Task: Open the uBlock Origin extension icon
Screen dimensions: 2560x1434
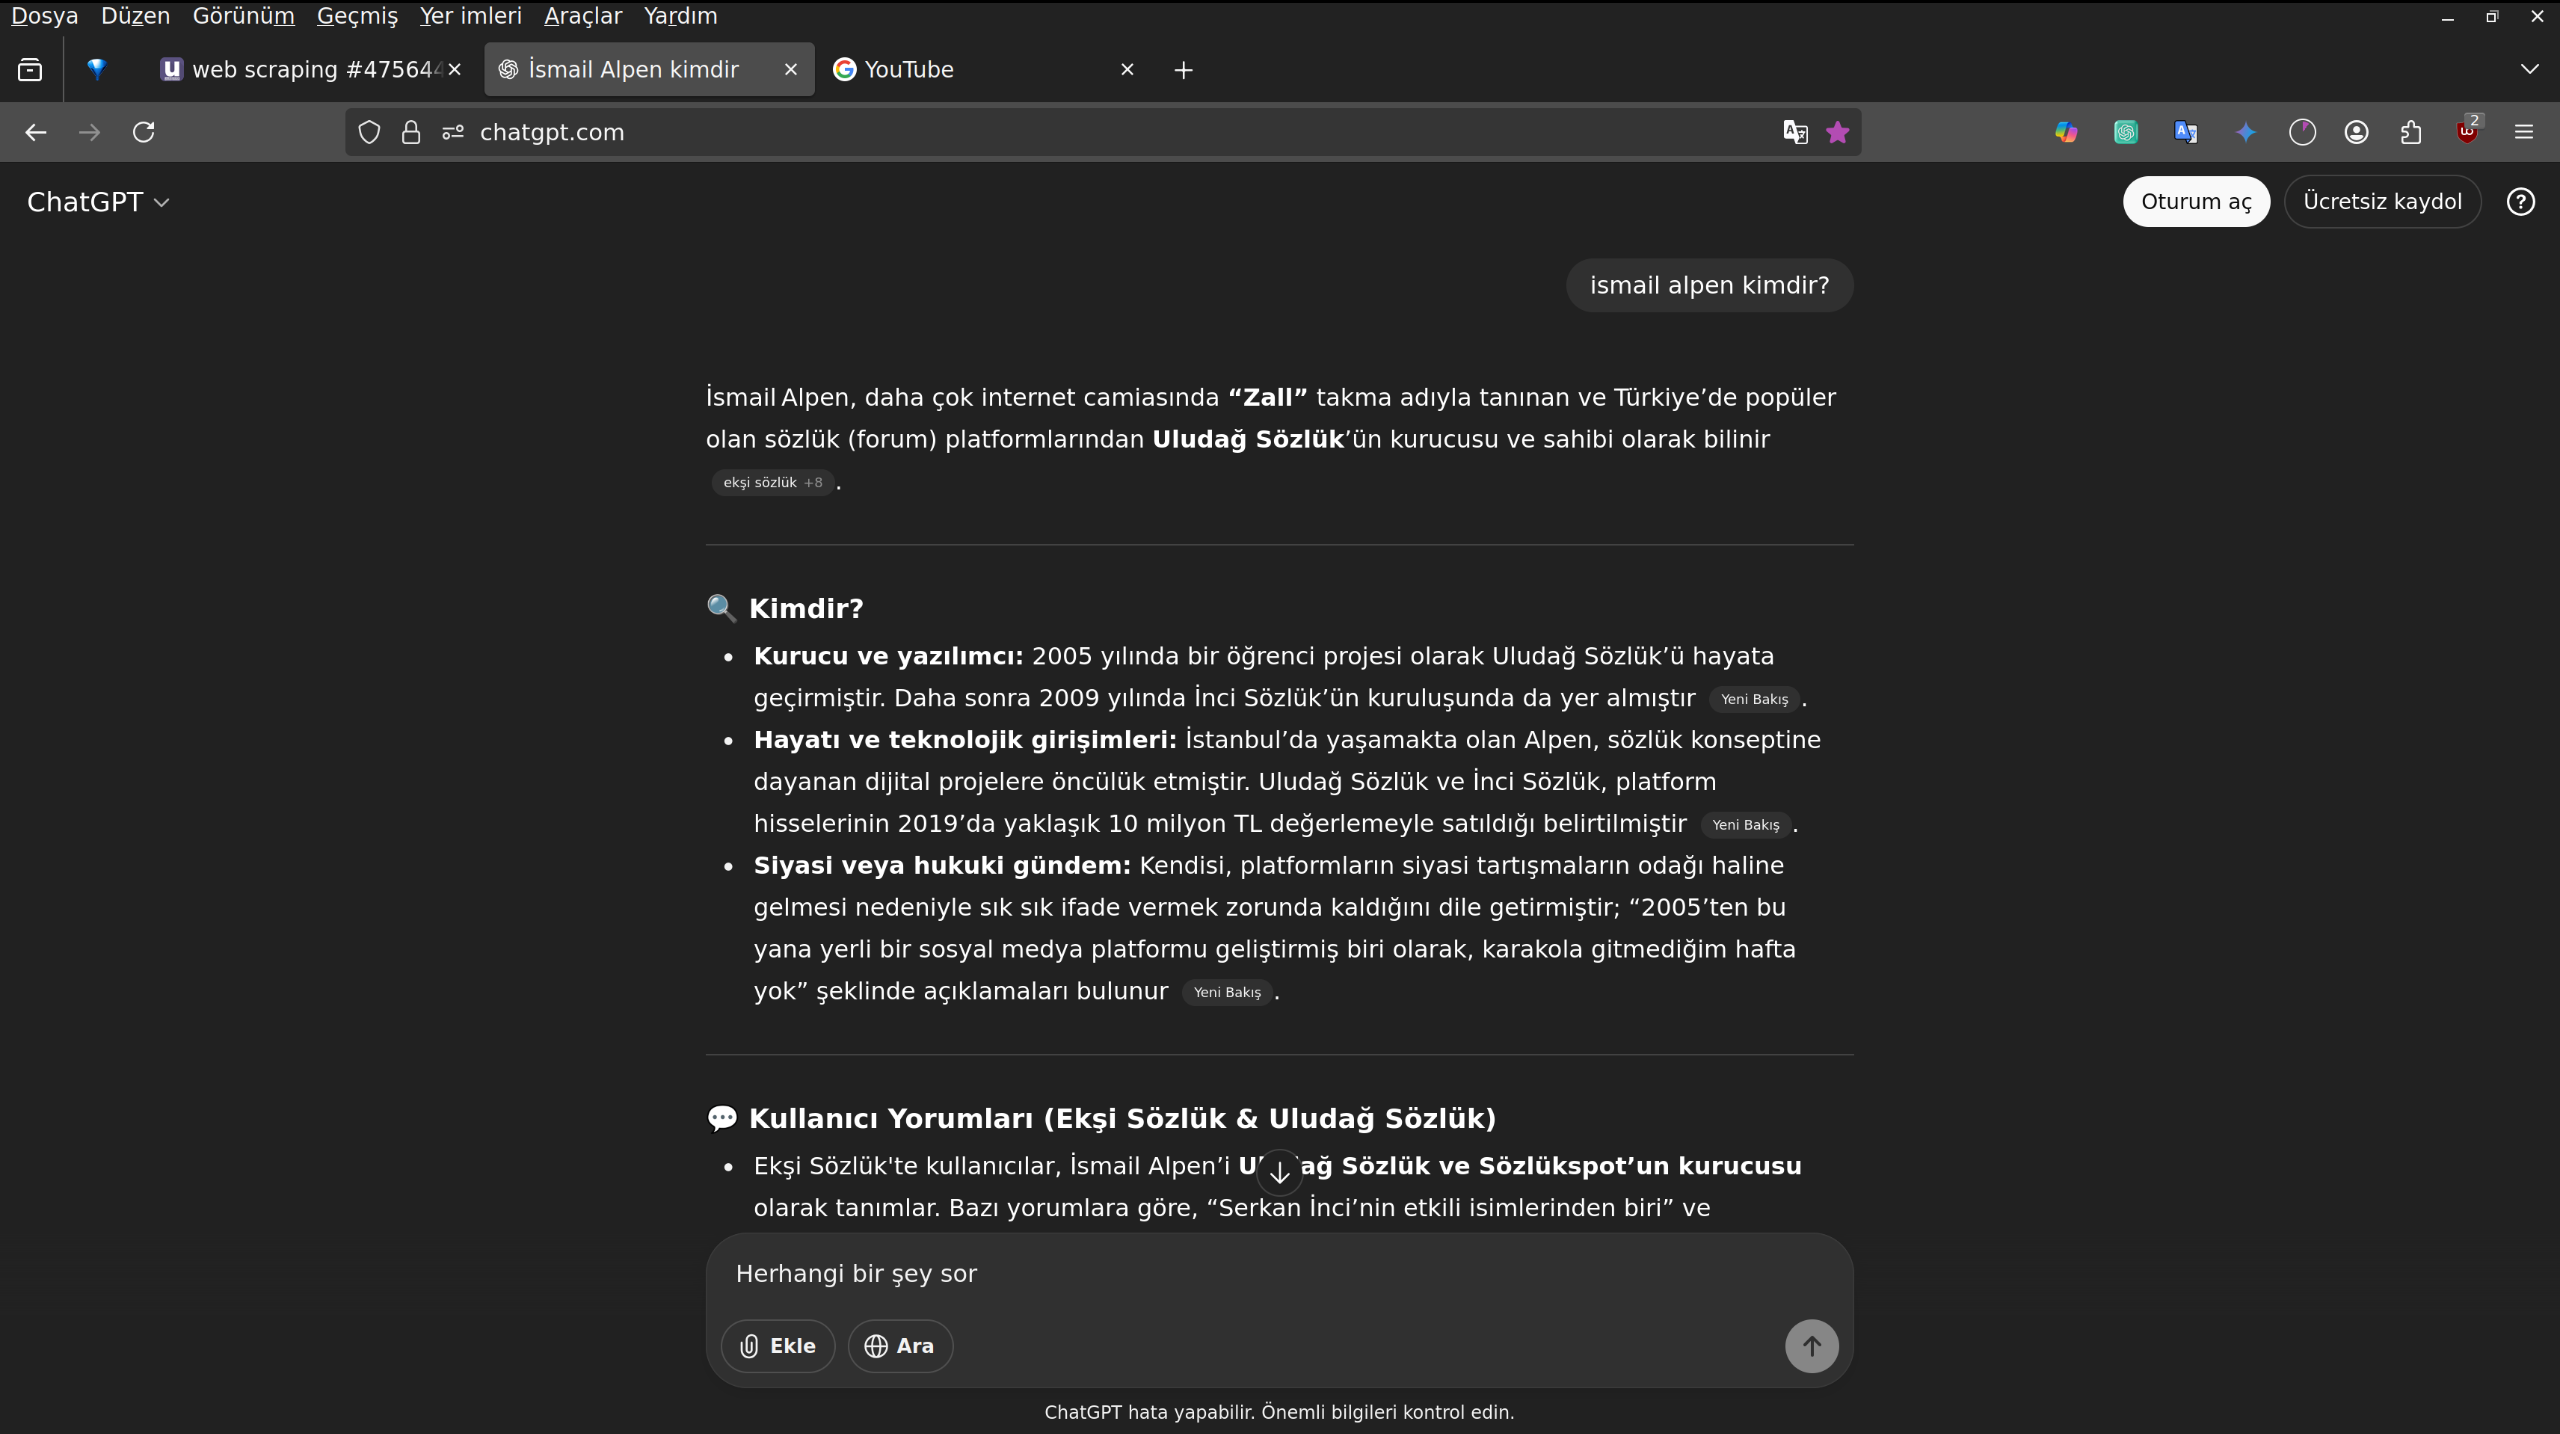Action: [2467, 132]
